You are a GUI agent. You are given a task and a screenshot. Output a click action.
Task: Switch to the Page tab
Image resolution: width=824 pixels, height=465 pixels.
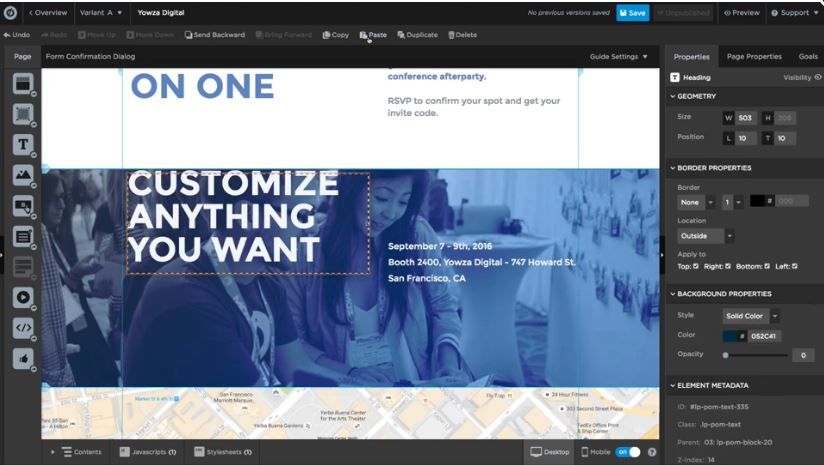click(x=23, y=56)
